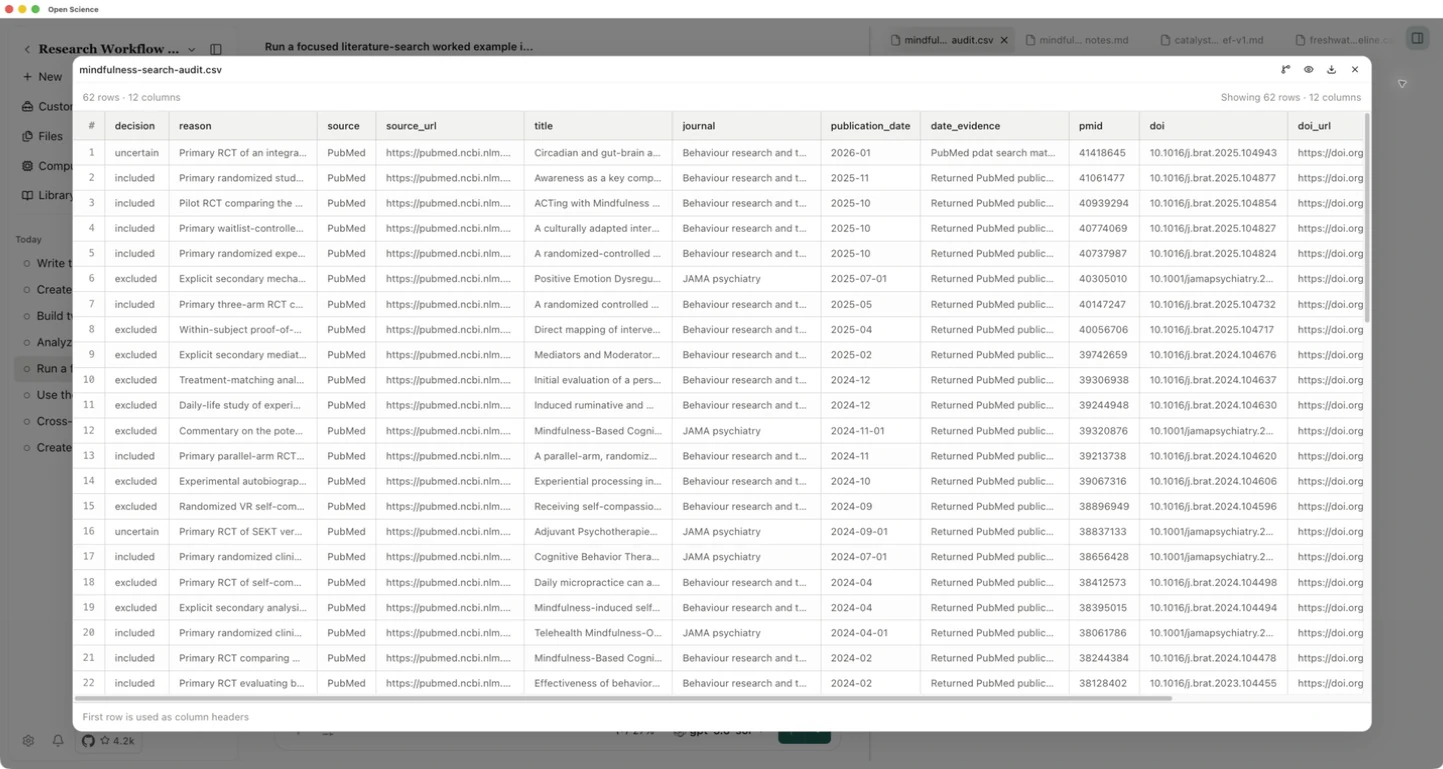This screenshot has height=769, width=1443.
Task: Click title cell 'Telehealth Mindfulness-O…'
Action: (x=597, y=633)
